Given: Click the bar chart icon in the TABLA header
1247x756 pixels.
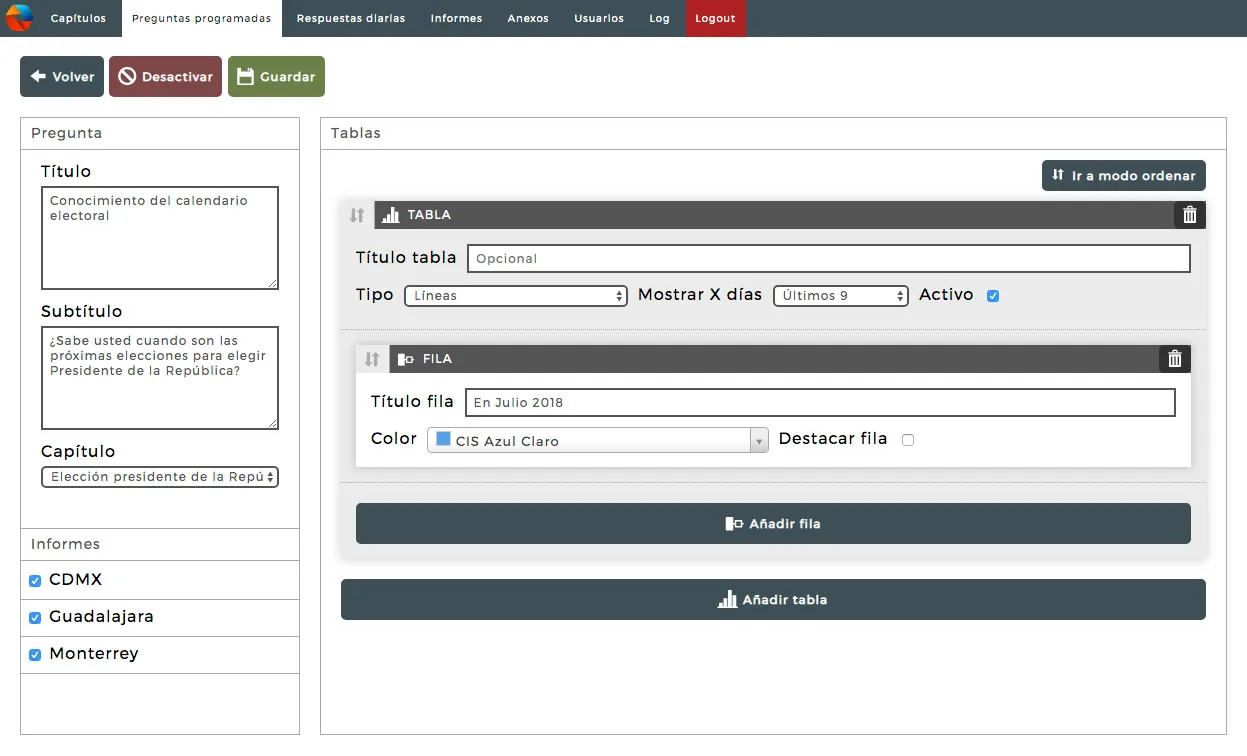Looking at the screenshot, I should 390,214.
